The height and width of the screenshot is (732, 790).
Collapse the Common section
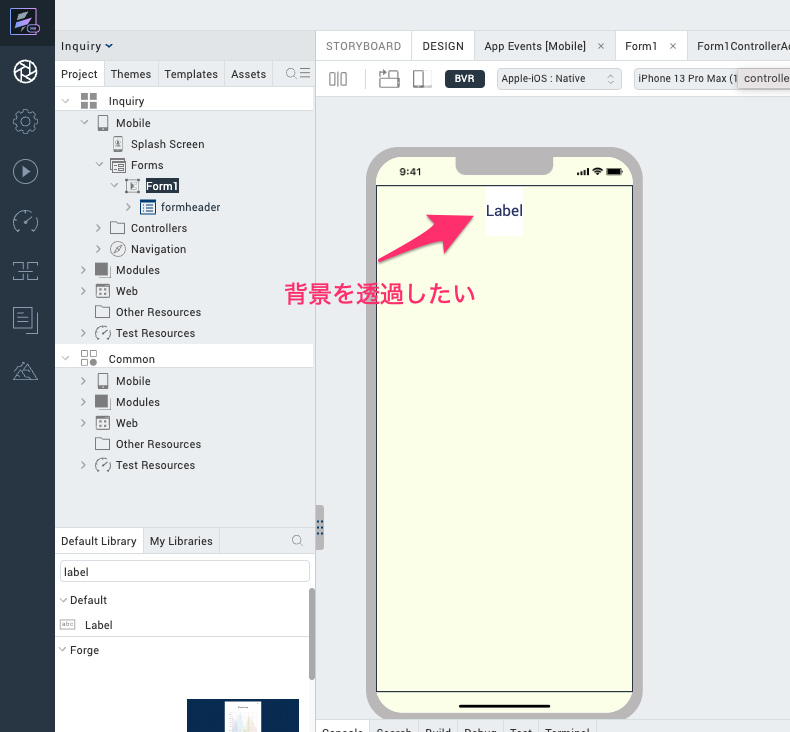point(65,358)
